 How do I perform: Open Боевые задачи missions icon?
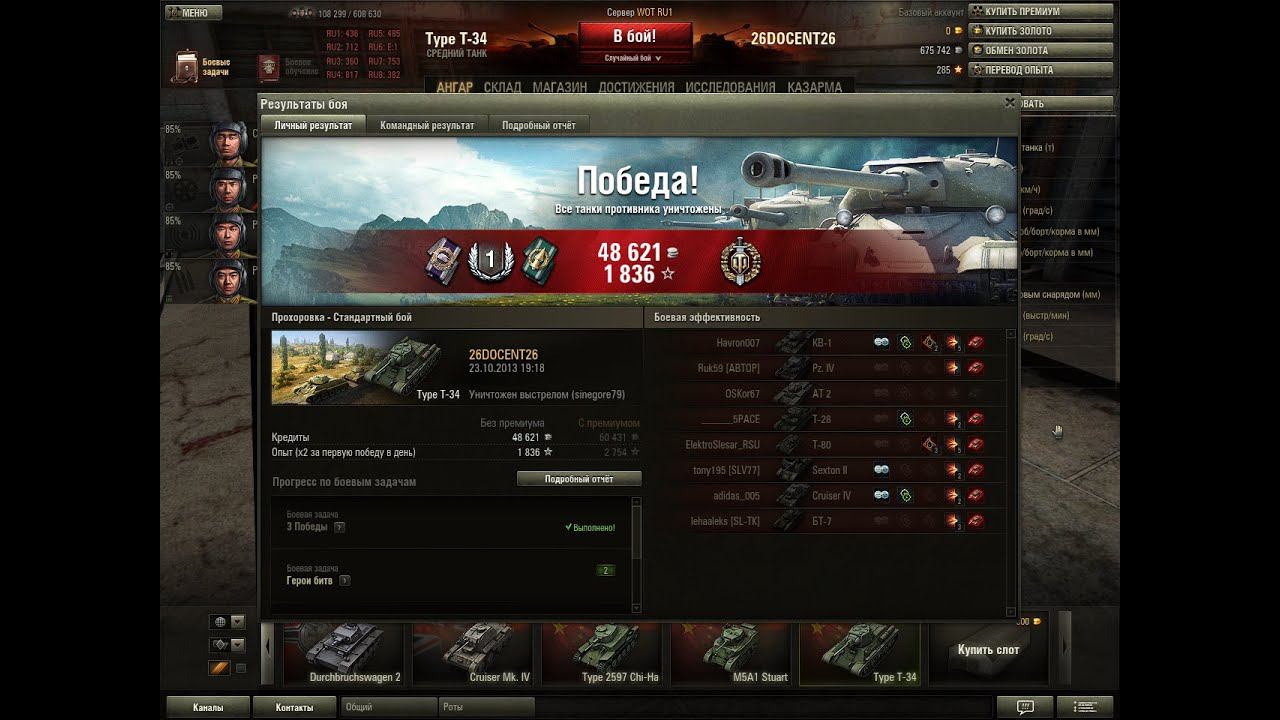point(184,66)
